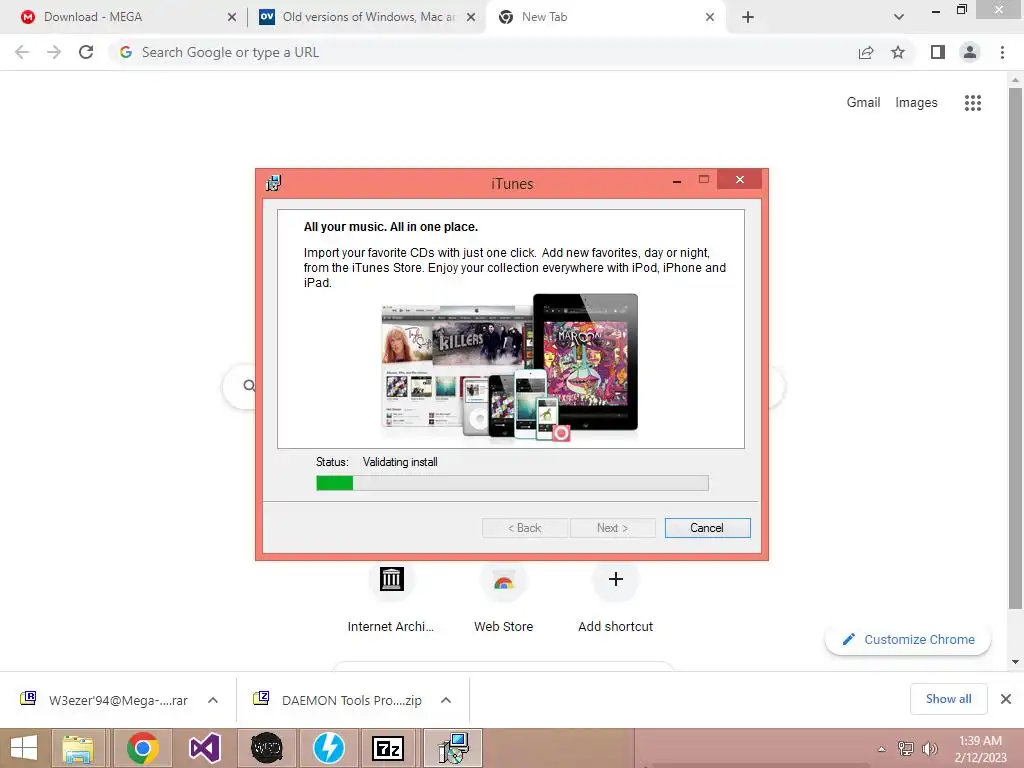Screen dimensions: 1024x768
Task: Open Google Images link
Action: coord(916,103)
